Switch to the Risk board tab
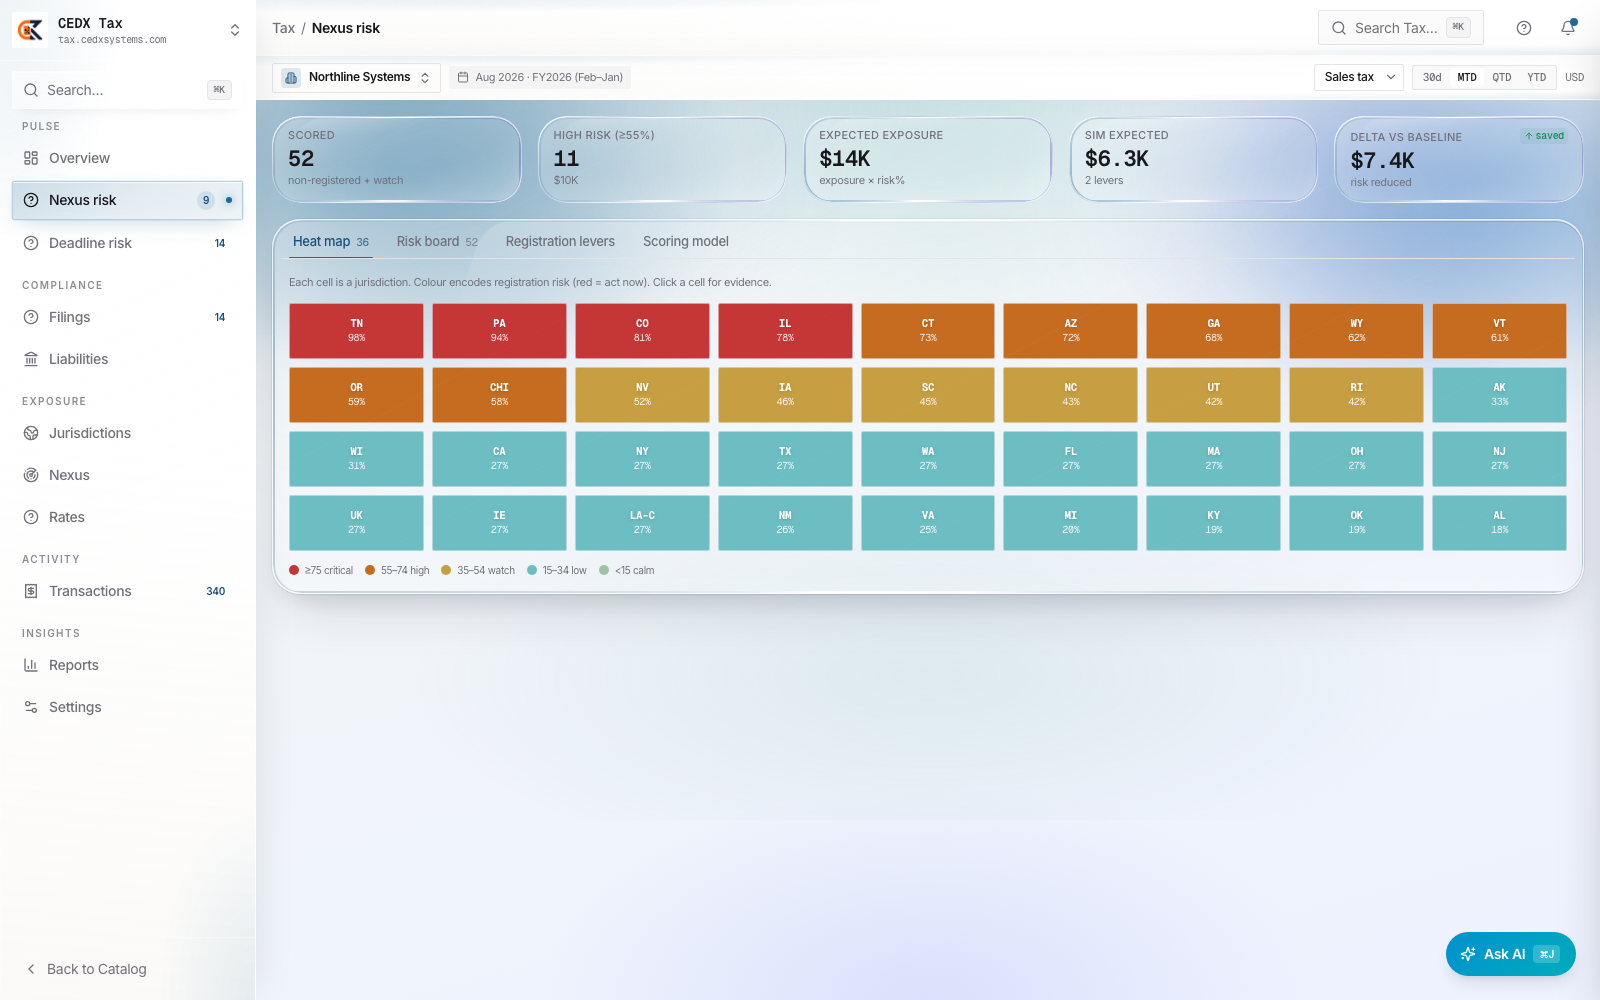The width and height of the screenshot is (1600, 1000). tap(437, 241)
